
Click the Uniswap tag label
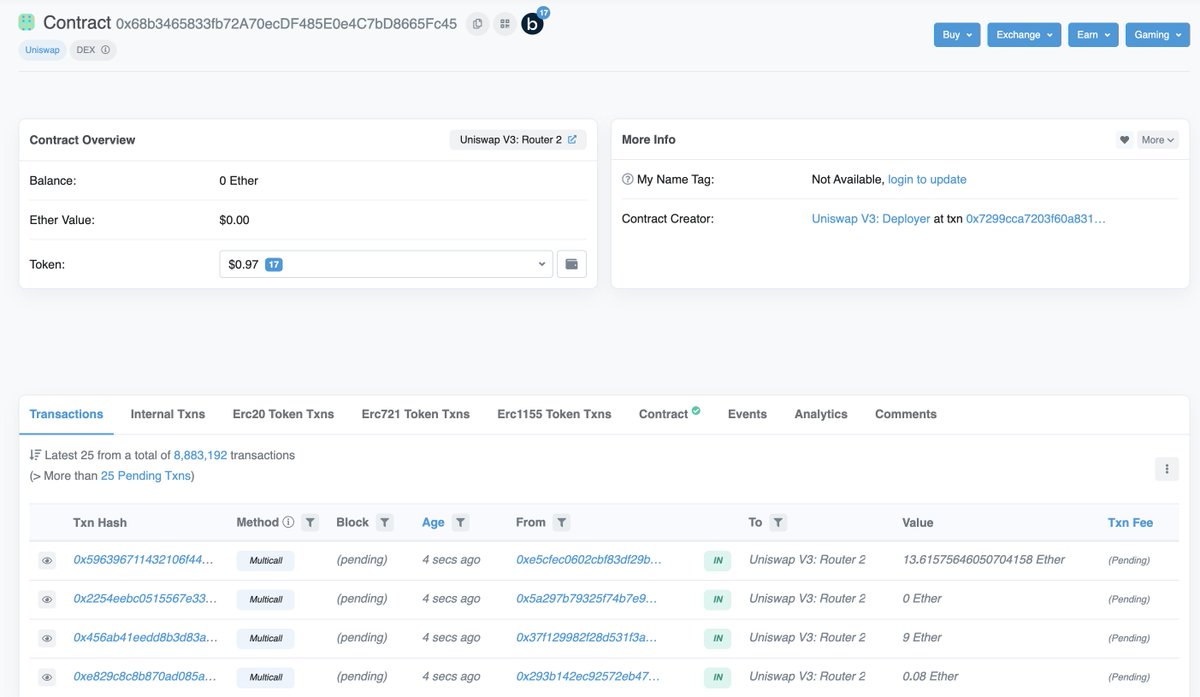pos(42,50)
